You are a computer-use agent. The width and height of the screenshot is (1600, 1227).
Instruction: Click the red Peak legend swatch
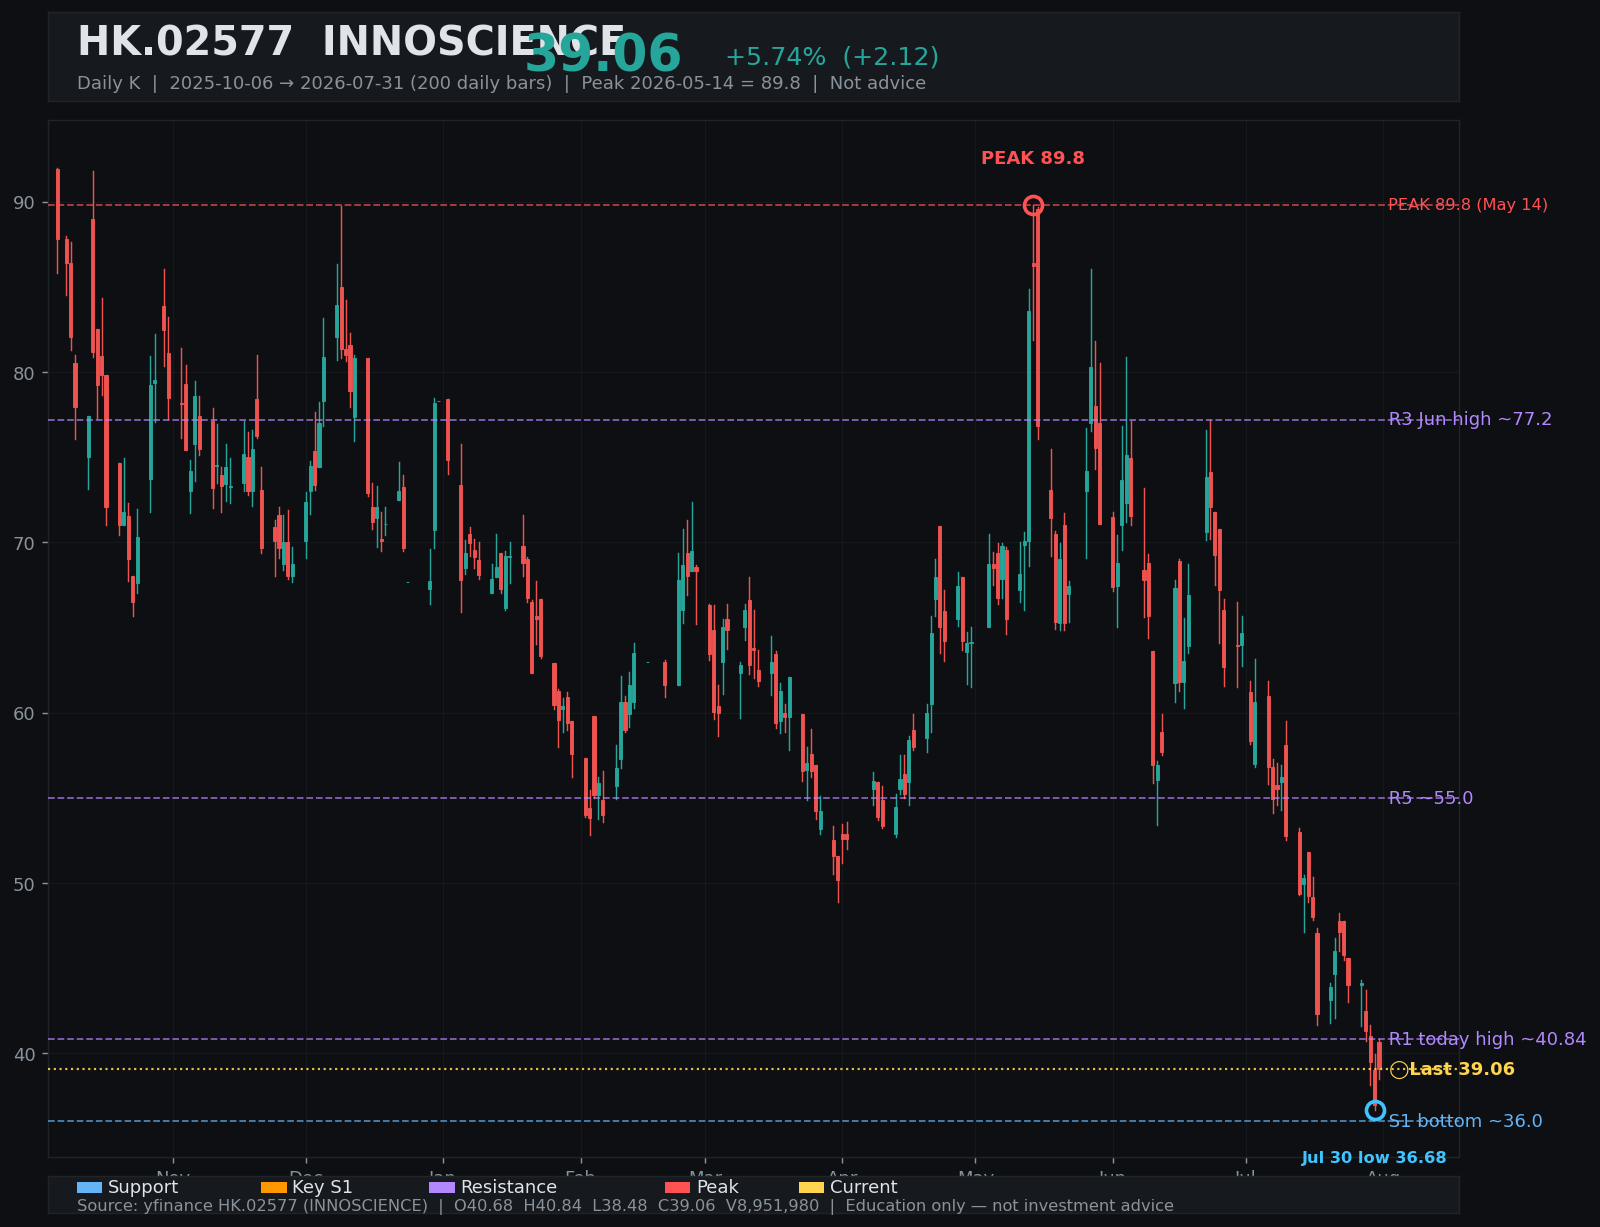click(678, 1187)
